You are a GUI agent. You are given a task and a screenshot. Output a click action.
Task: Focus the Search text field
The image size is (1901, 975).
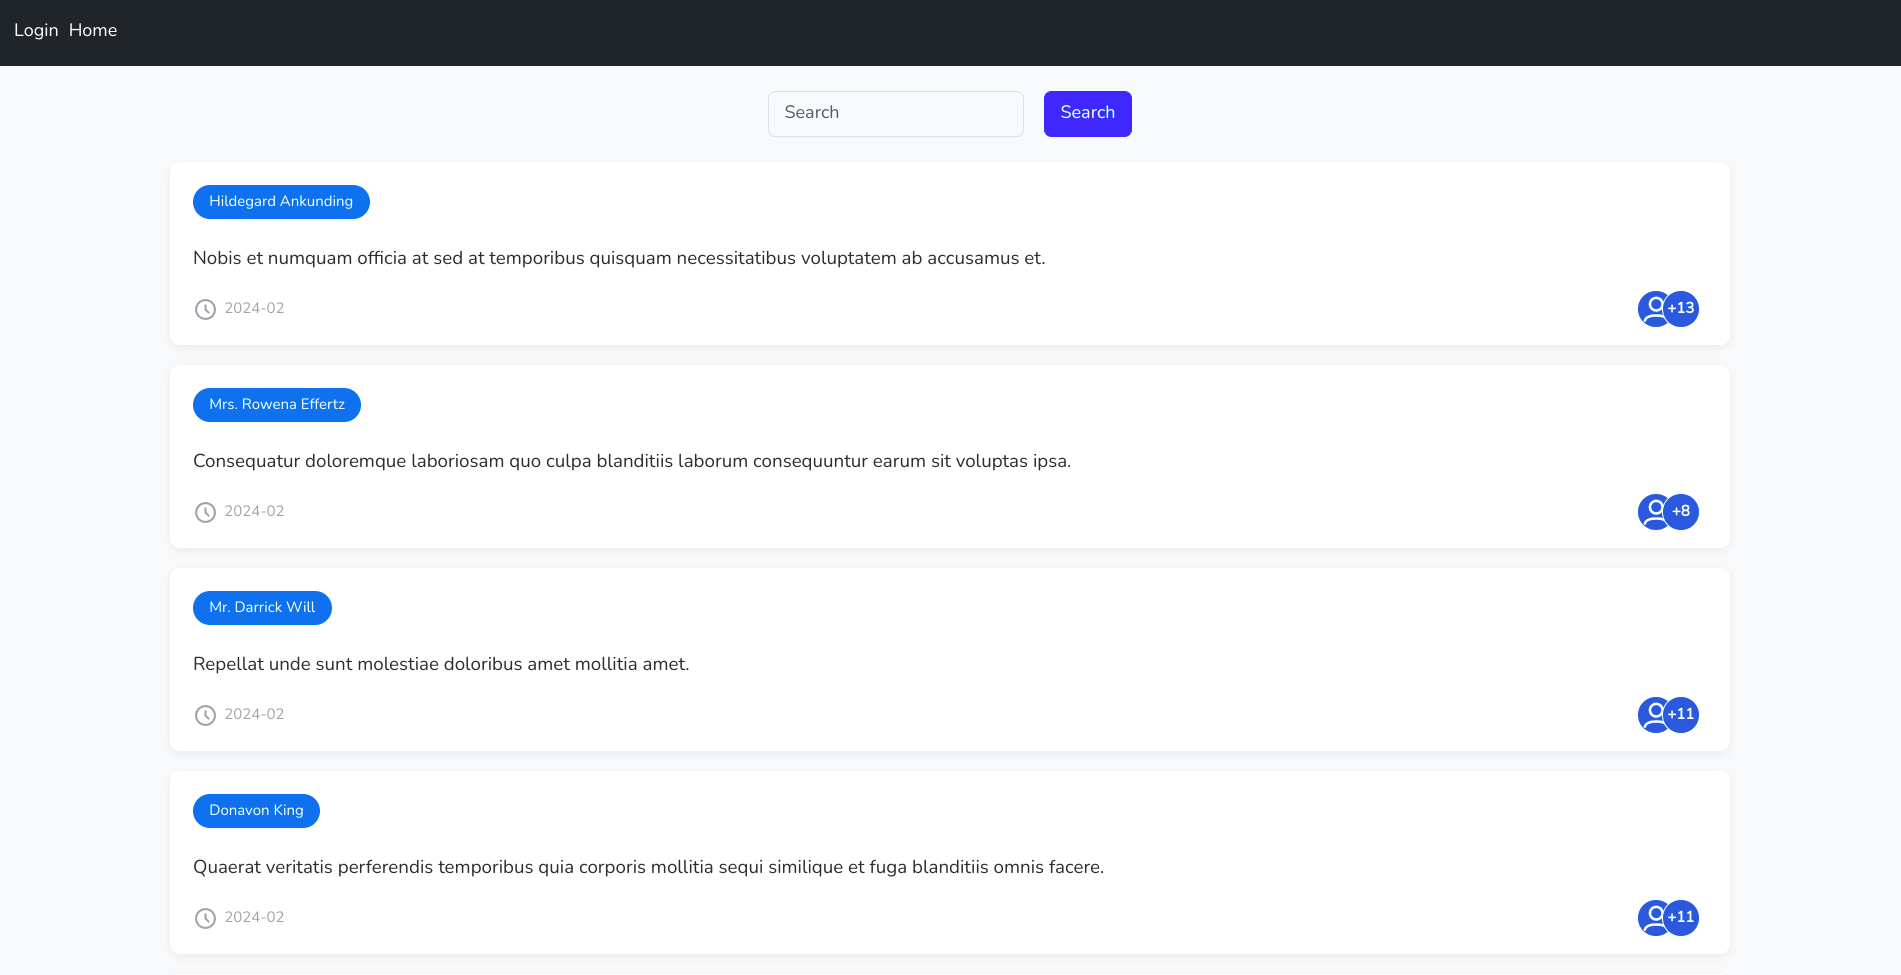tap(896, 113)
